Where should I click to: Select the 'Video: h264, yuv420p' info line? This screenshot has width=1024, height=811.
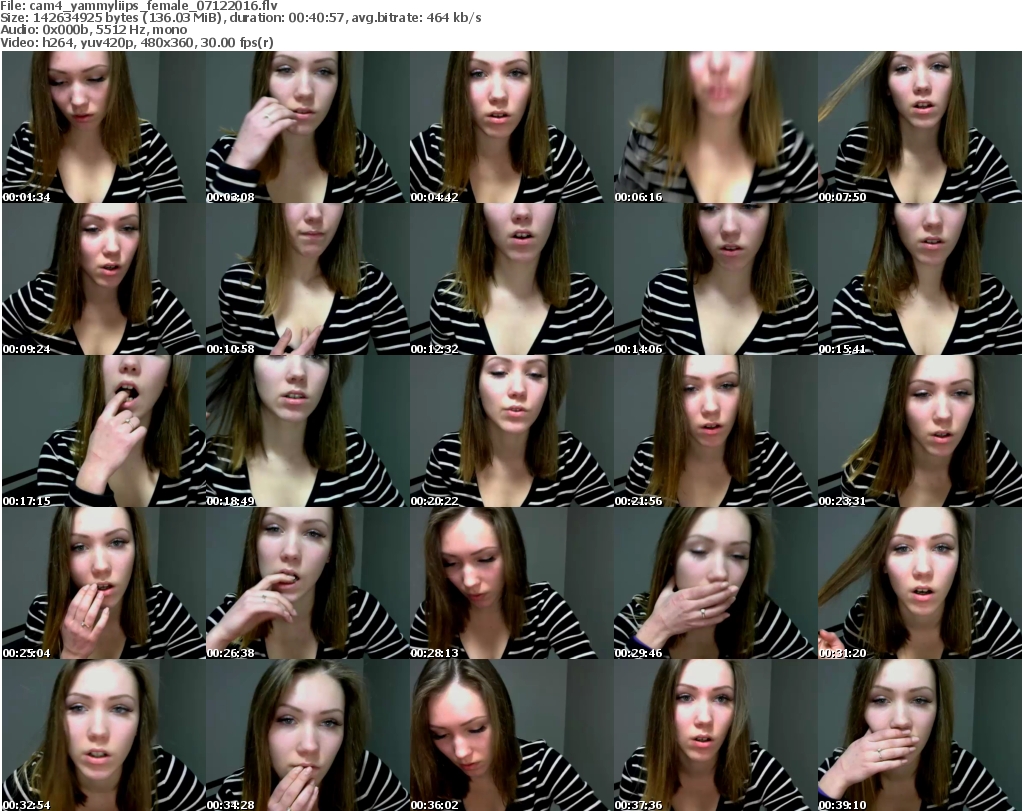(x=136, y=42)
